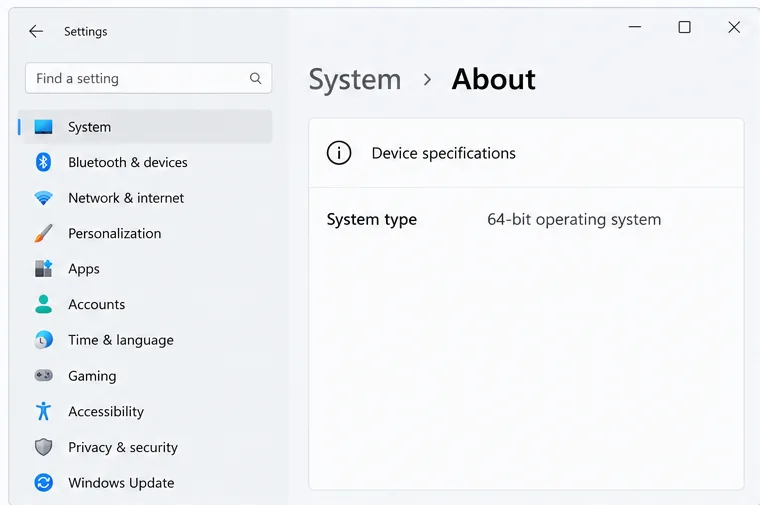Click the info icon beside Device specifications
This screenshot has height=505, width=760.
coord(339,153)
